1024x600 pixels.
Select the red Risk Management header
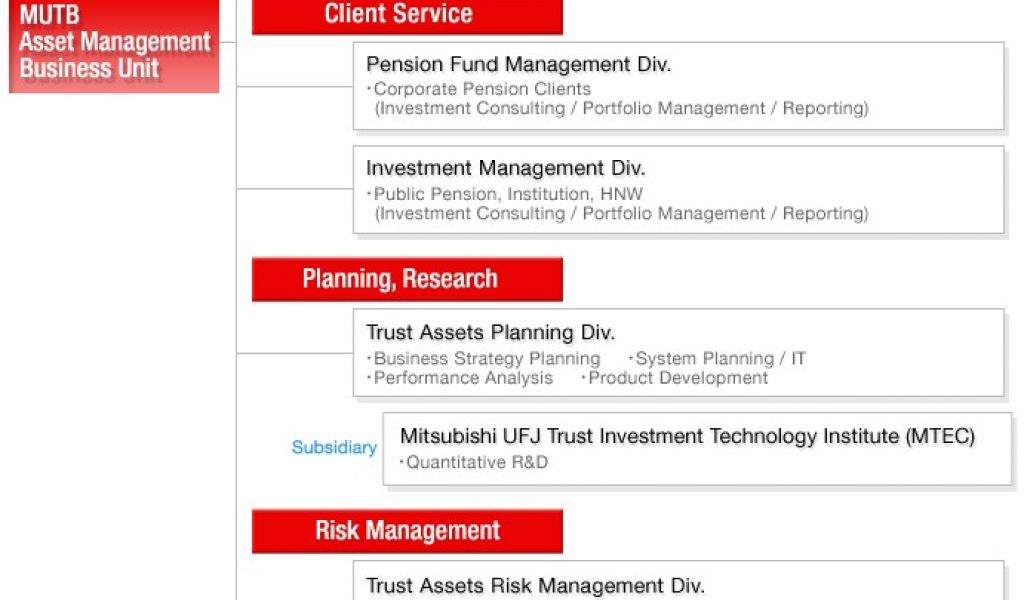tap(407, 531)
